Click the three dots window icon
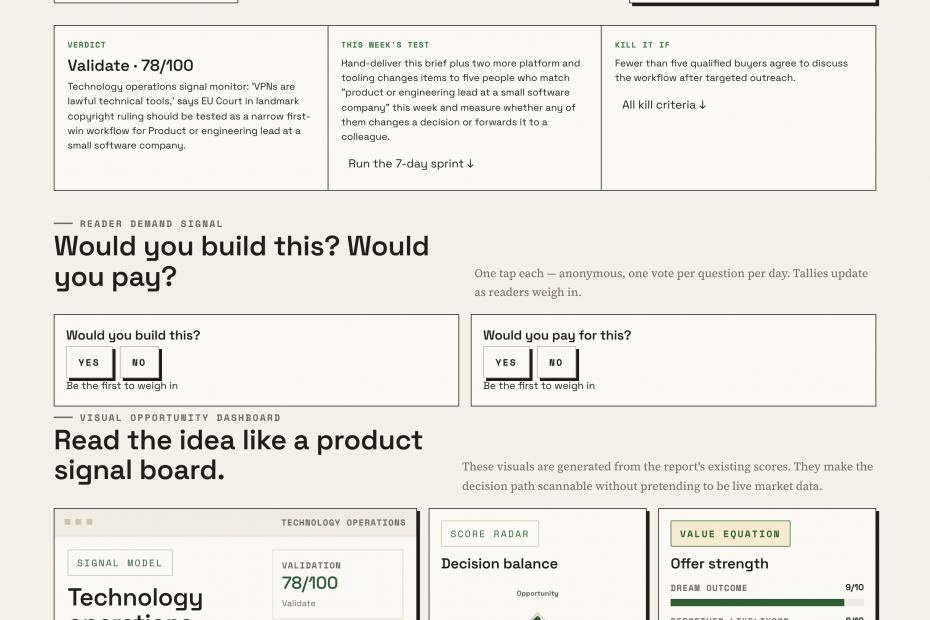930x620 pixels. [78, 522]
